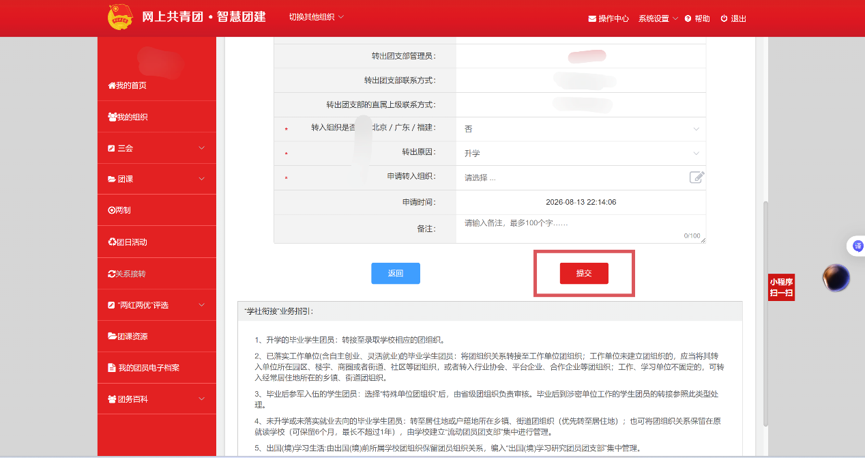Expand 切换其他组织 dropdown
The image size is (865, 458).
click(317, 17)
